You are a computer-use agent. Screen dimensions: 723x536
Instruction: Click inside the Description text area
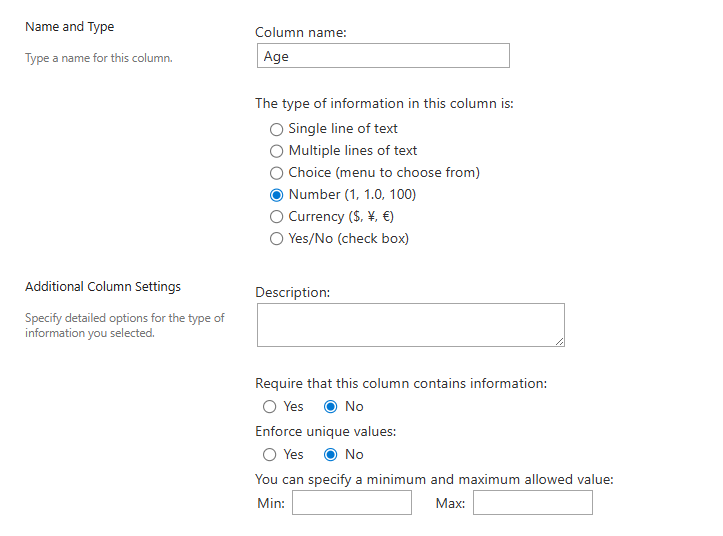point(411,325)
